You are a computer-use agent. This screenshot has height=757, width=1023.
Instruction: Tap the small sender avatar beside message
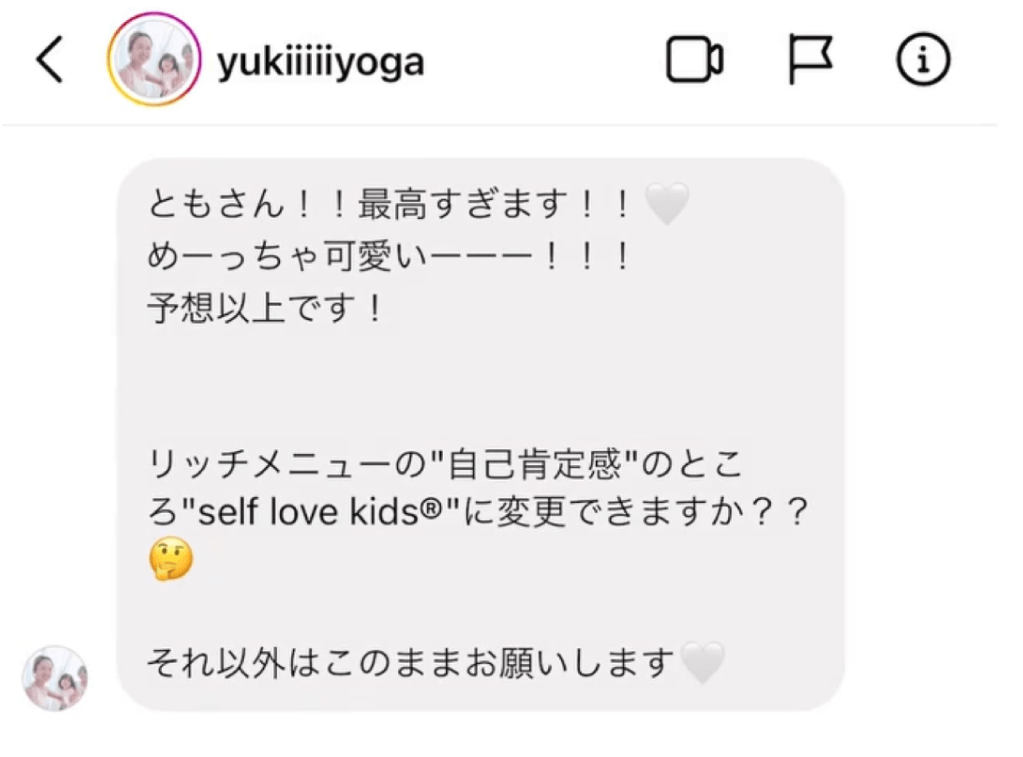[55, 677]
